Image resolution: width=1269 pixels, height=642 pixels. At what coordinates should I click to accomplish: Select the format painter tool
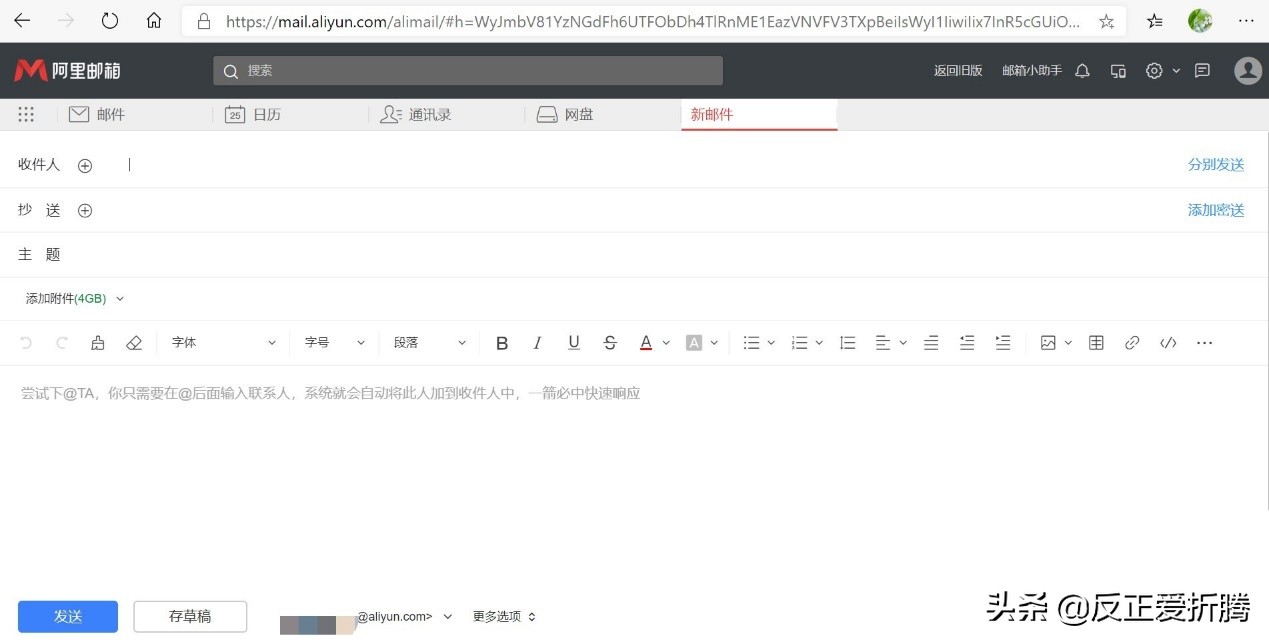pyautogui.click(x=97, y=342)
